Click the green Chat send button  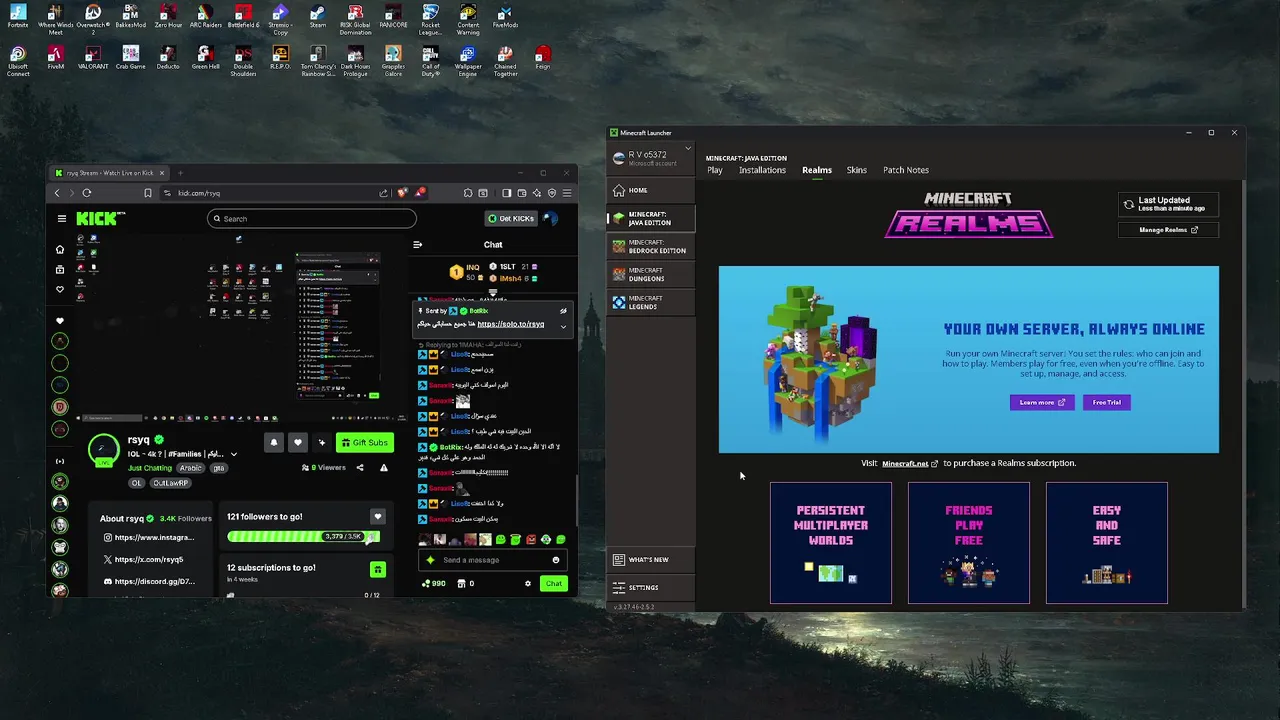coord(554,583)
